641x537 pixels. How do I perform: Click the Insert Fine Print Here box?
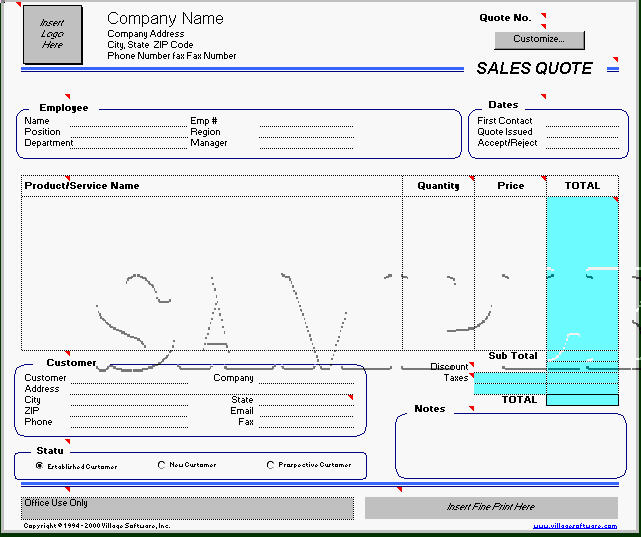(x=490, y=508)
